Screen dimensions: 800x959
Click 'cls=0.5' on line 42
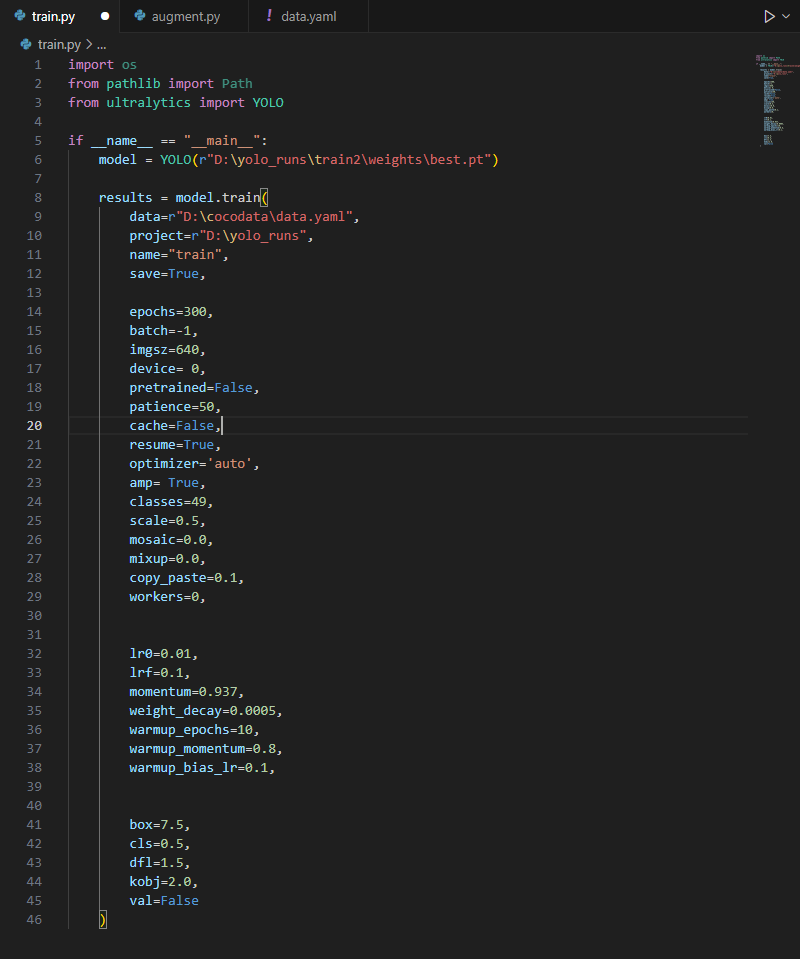[156, 844]
